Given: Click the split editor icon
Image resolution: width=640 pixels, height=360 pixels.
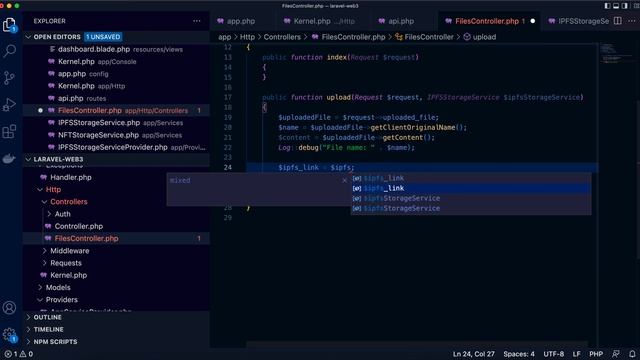Looking at the screenshot, I should coord(618,21).
